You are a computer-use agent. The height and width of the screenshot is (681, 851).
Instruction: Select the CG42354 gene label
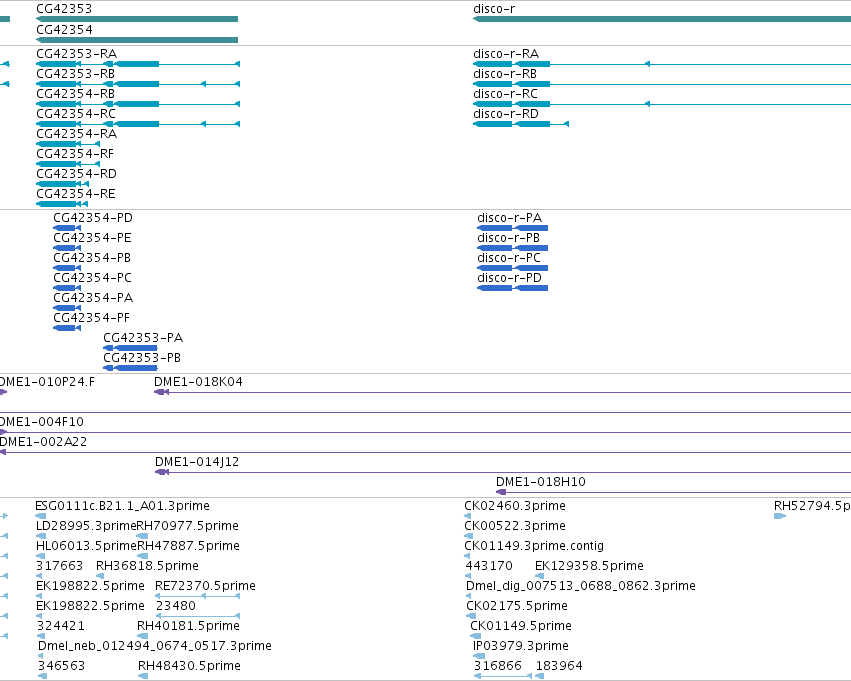click(x=64, y=29)
